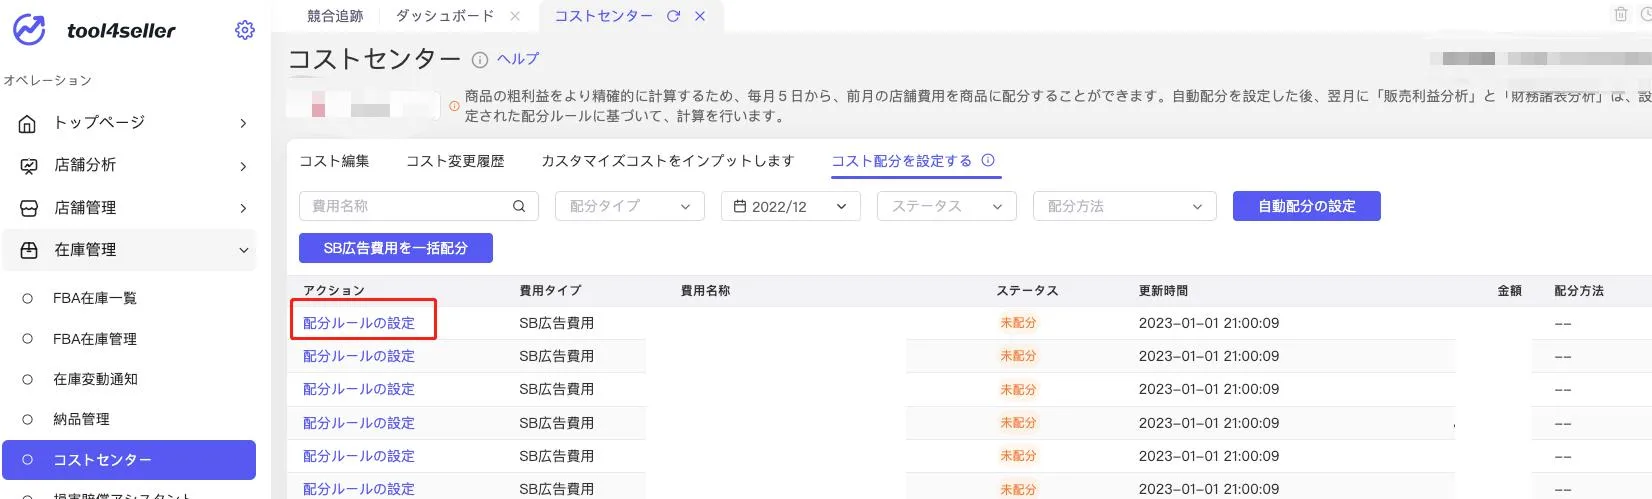The height and width of the screenshot is (499, 1652).
Task: Open the コスト編集 tab
Action: [x=334, y=161]
